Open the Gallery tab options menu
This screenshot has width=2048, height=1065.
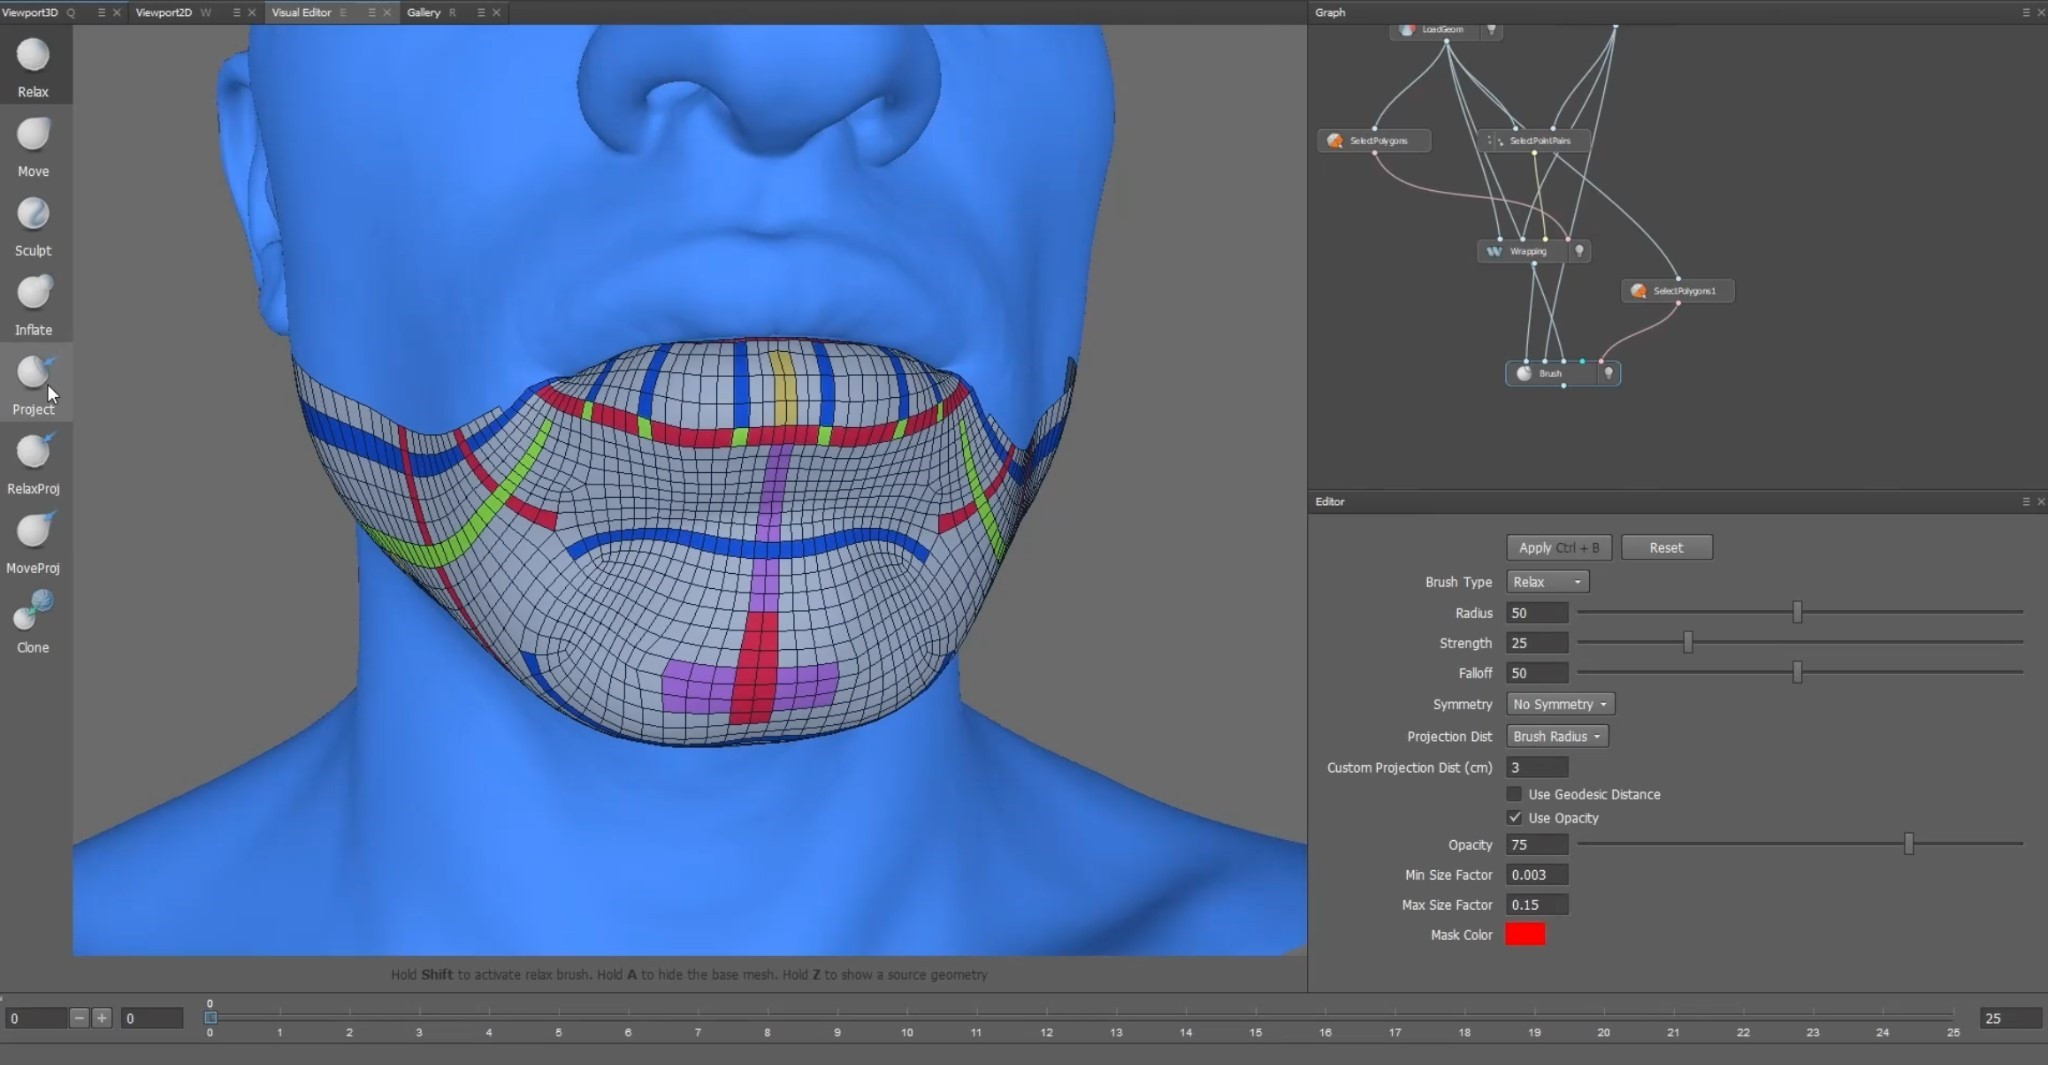click(481, 13)
